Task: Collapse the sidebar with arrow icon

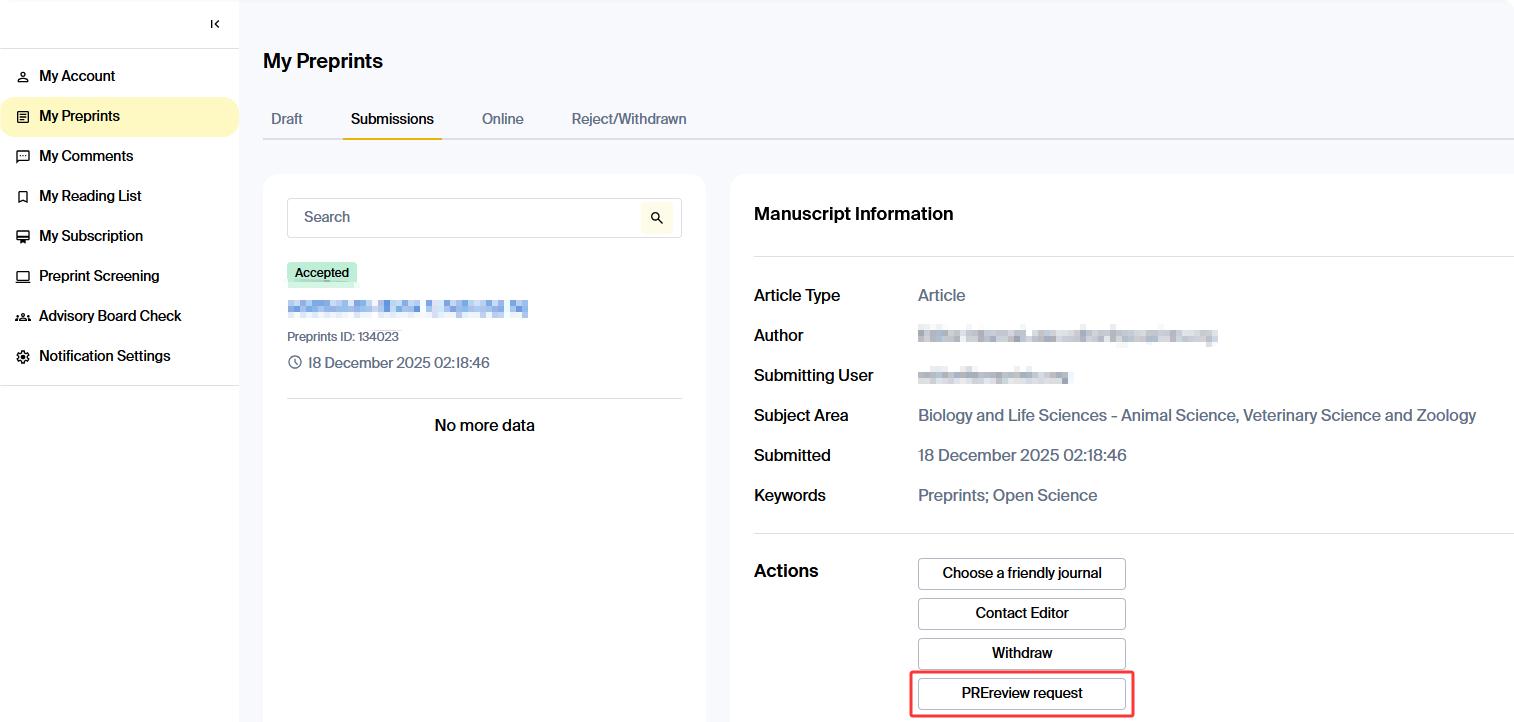Action: 215,24
